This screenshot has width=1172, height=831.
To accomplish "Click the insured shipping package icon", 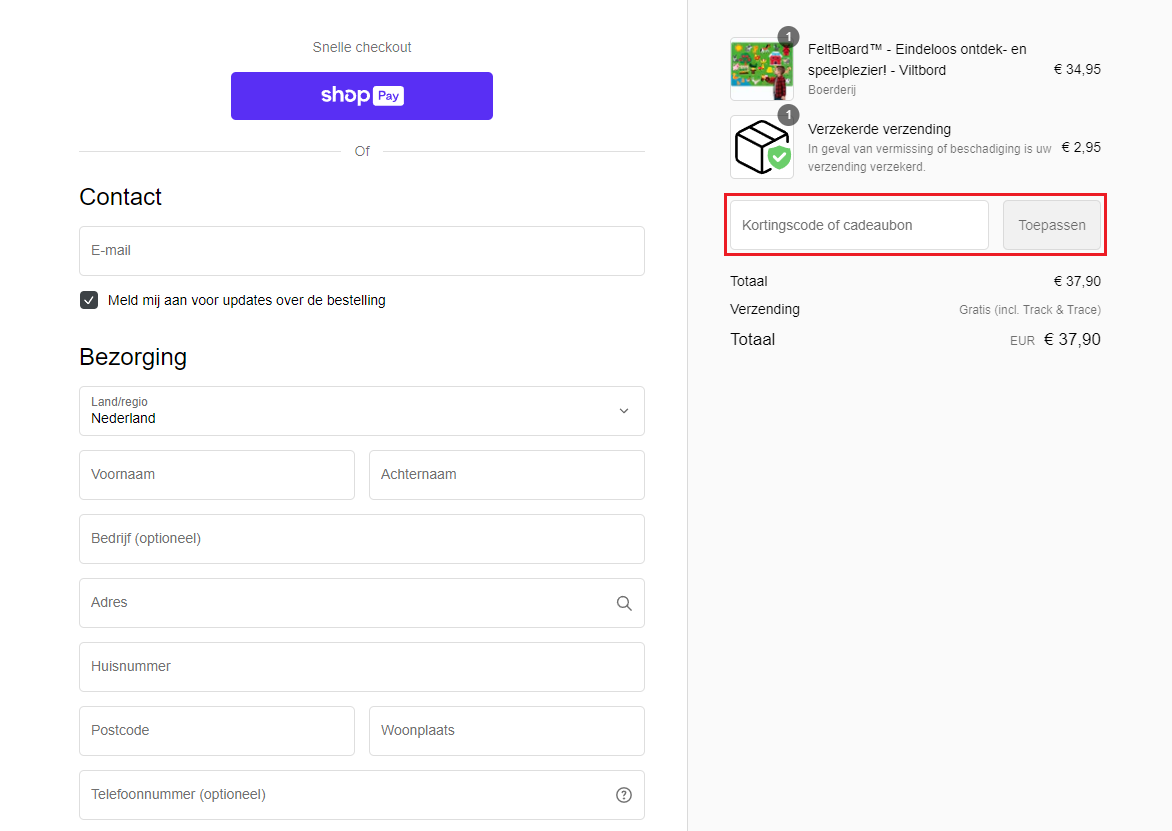I will point(761,147).
